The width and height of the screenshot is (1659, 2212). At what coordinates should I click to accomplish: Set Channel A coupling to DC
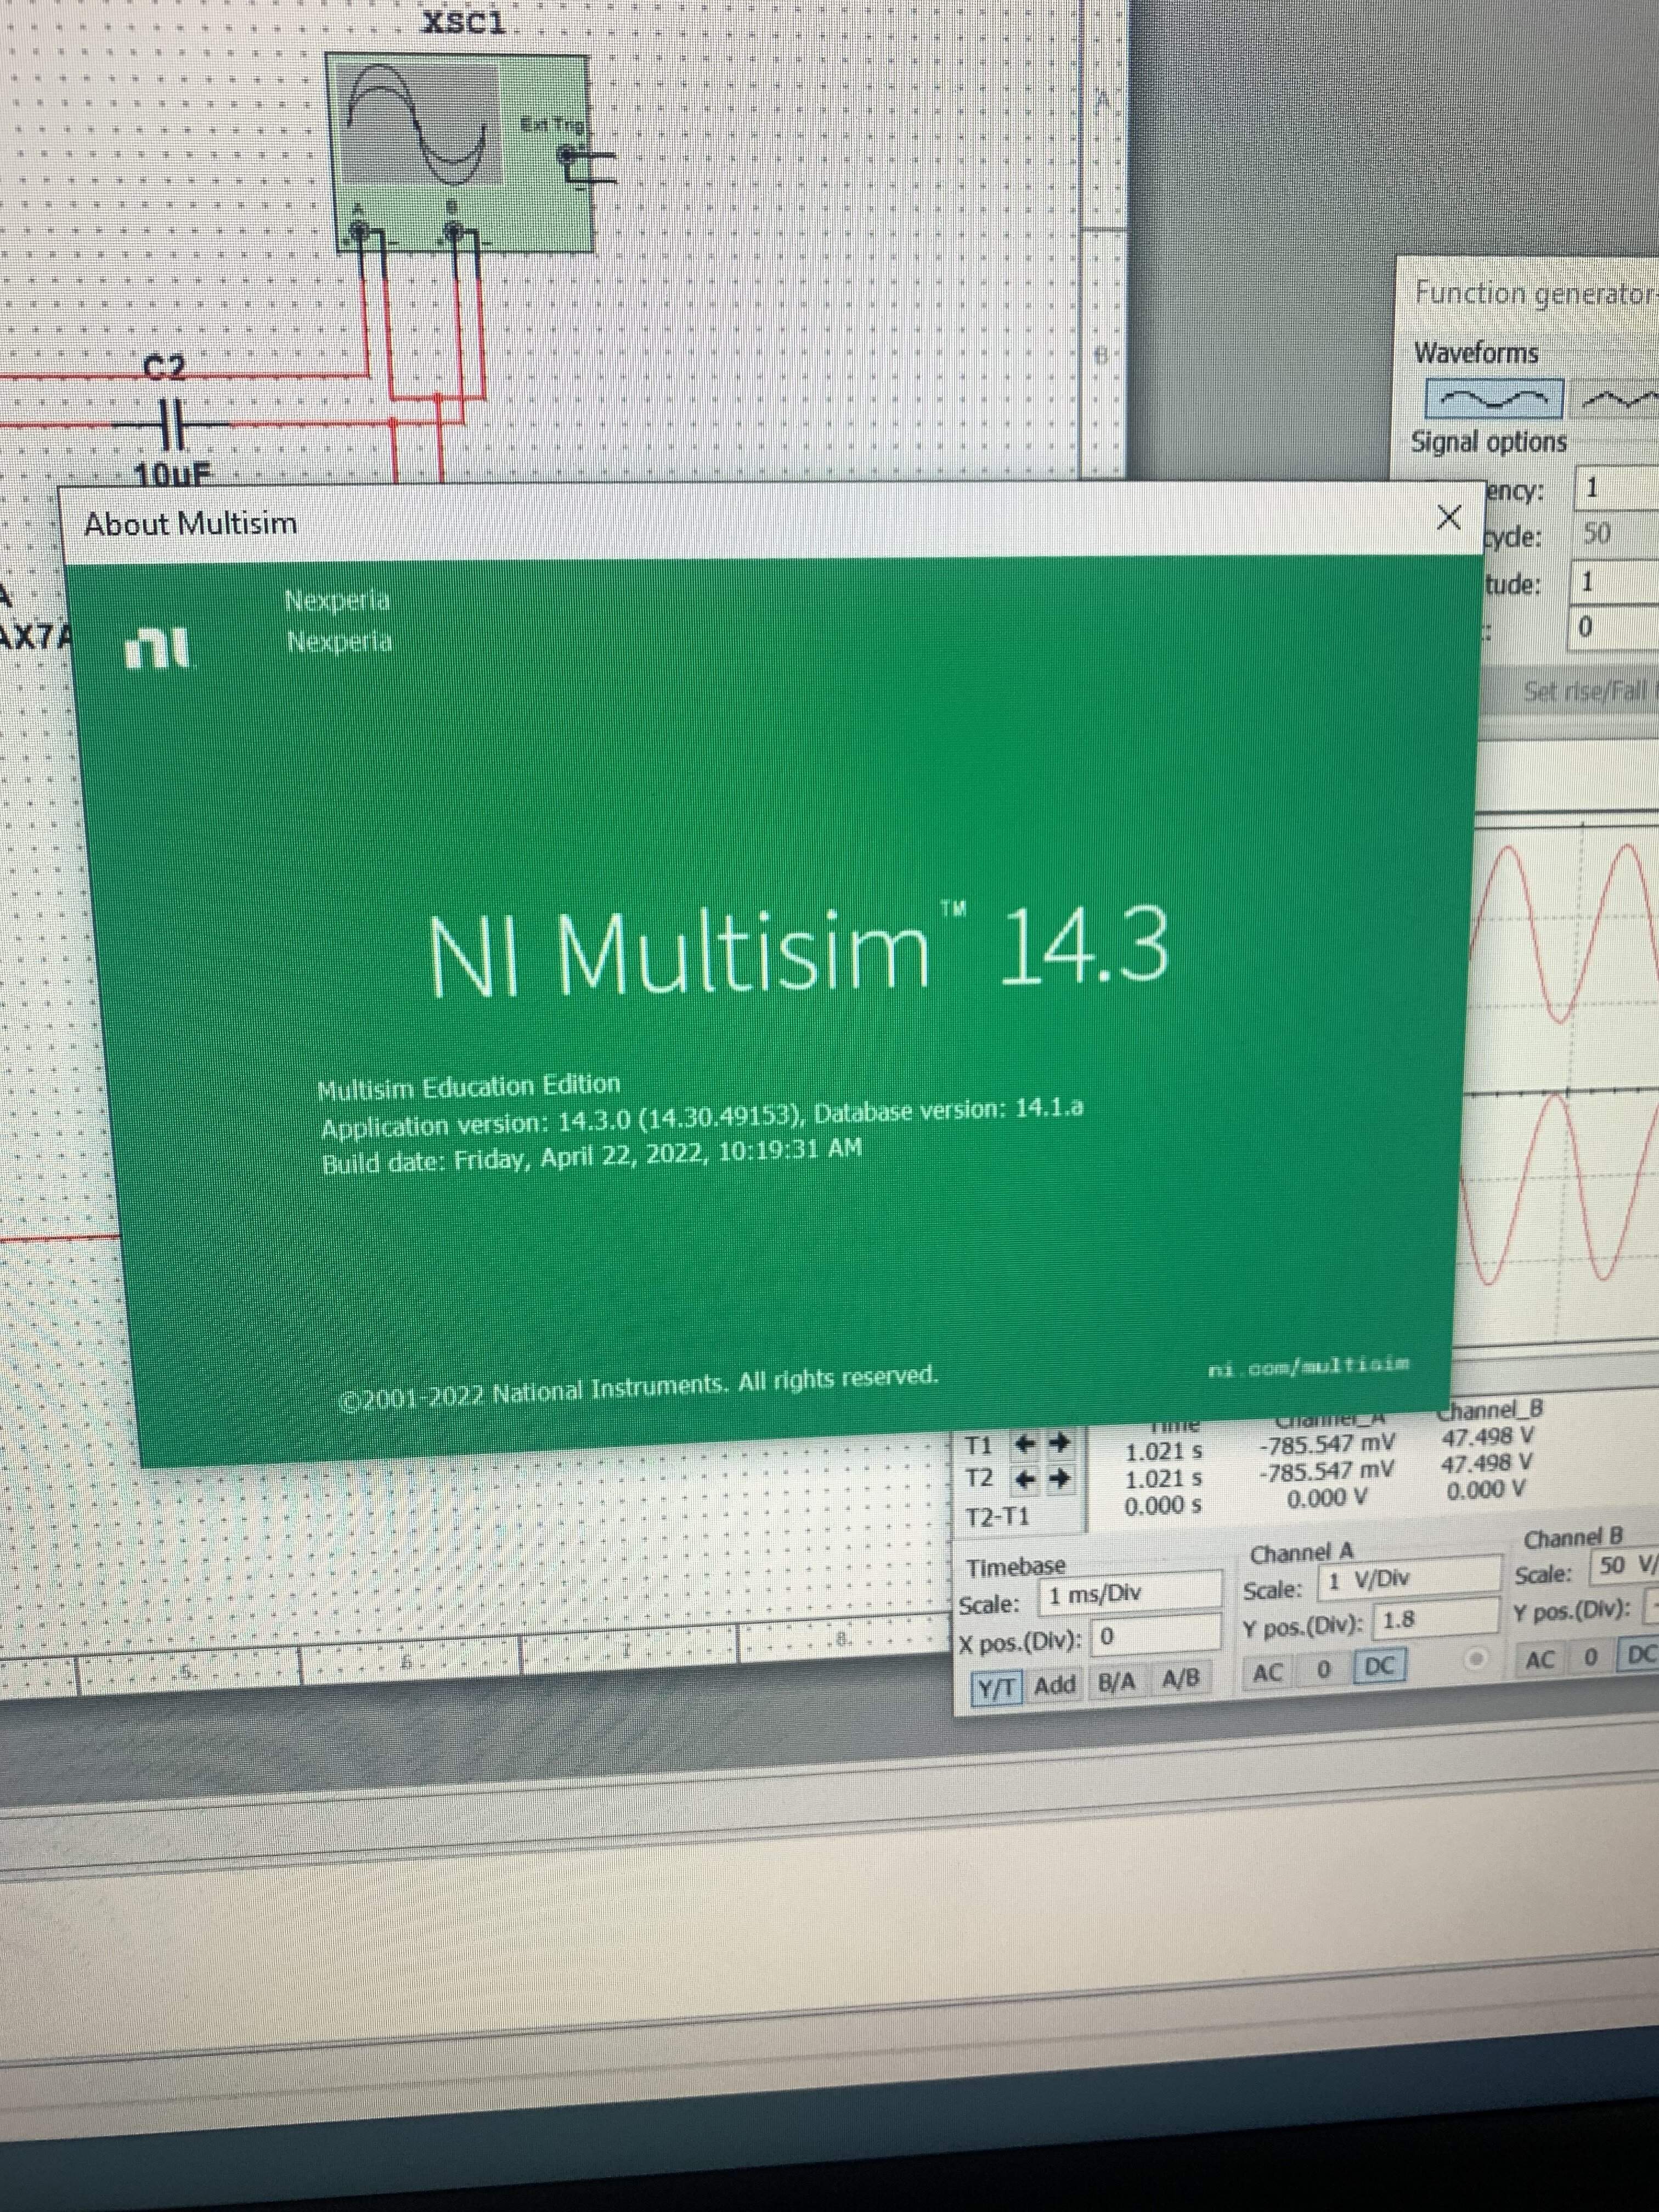pyautogui.click(x=1379, y=1667)
